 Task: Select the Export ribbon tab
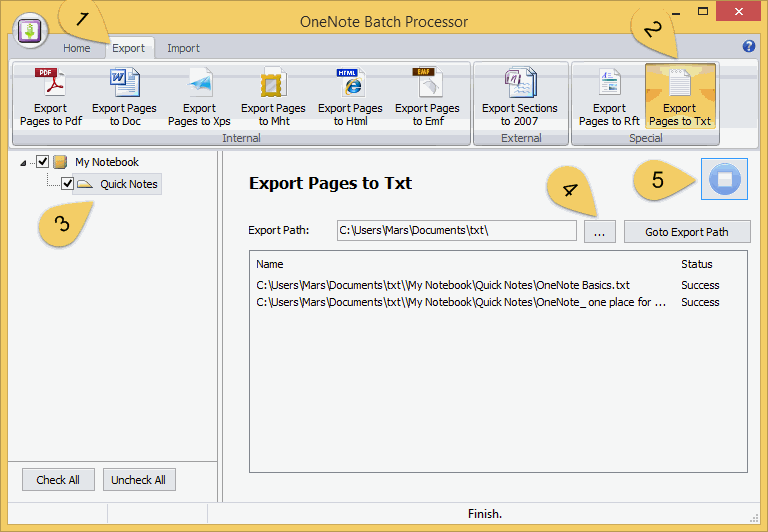point(129,48)
